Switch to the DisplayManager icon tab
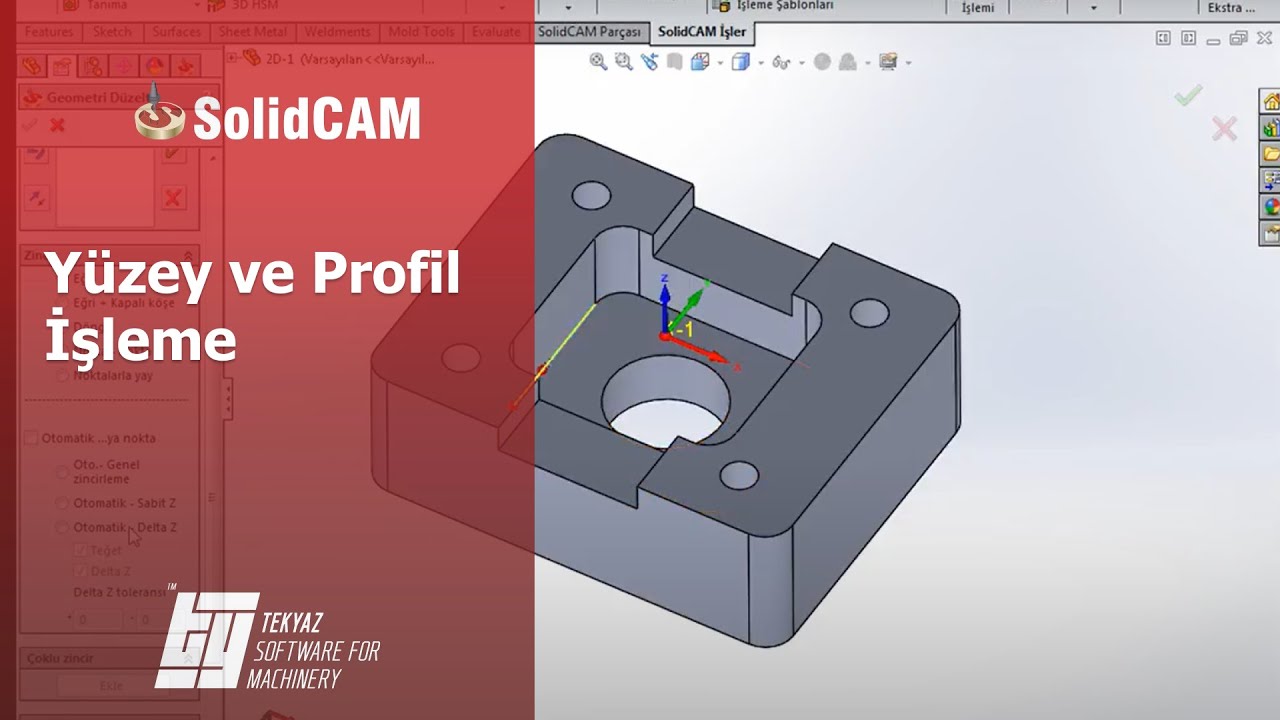The image size is (1280, 720). click(x=155, y=66)
